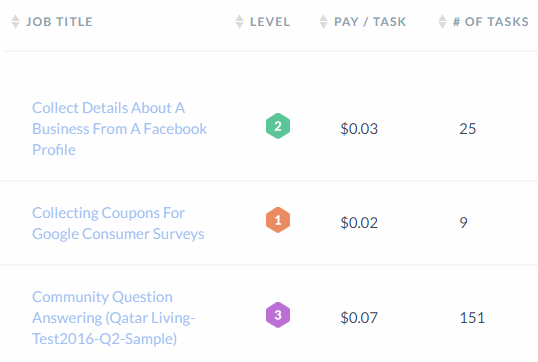Screen dimensions: 538x362
Task: Click the sort arrows beside # of Tasks
Action: coord(443,22)
